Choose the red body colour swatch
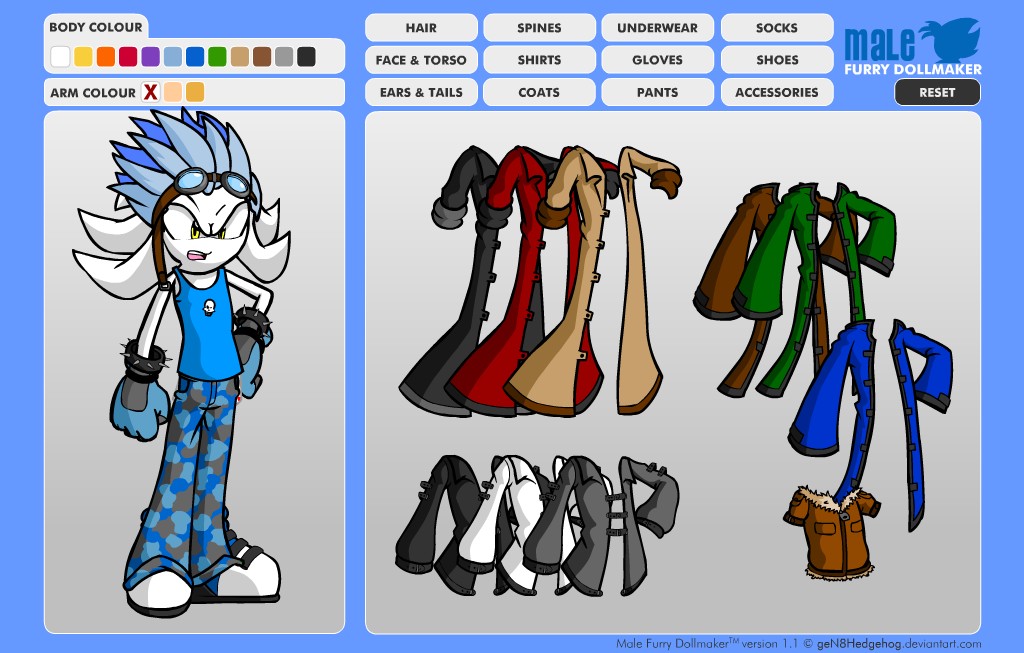Image resolution: width=1024 pixels, height=653 pixels. [128, 57]
